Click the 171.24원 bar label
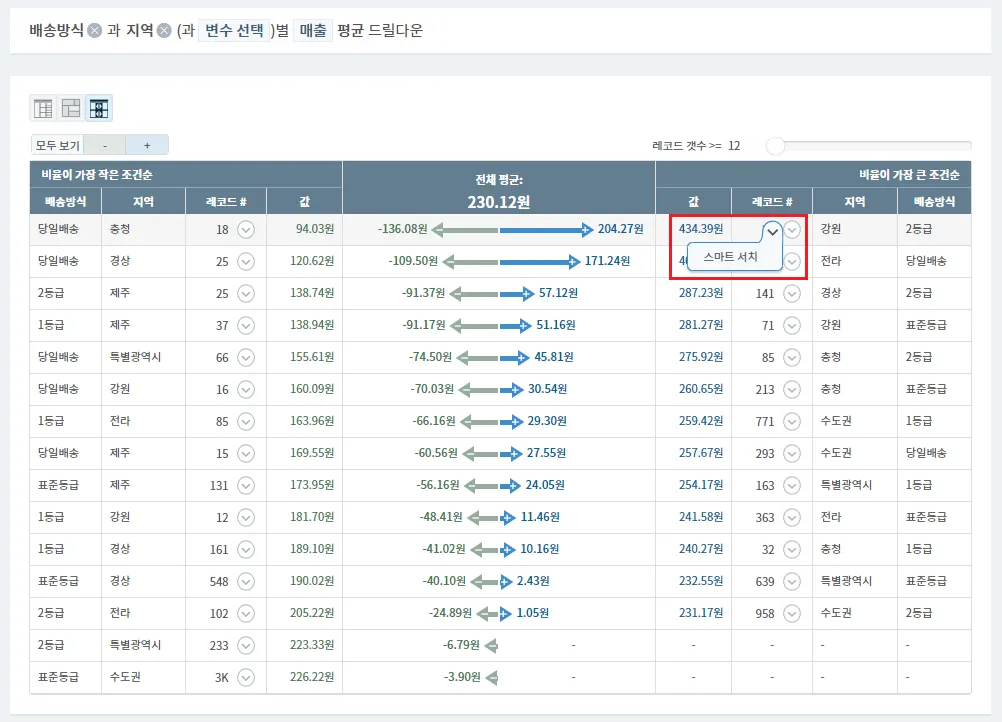This screenshot has width=1002, height=722. coord(608,261)
